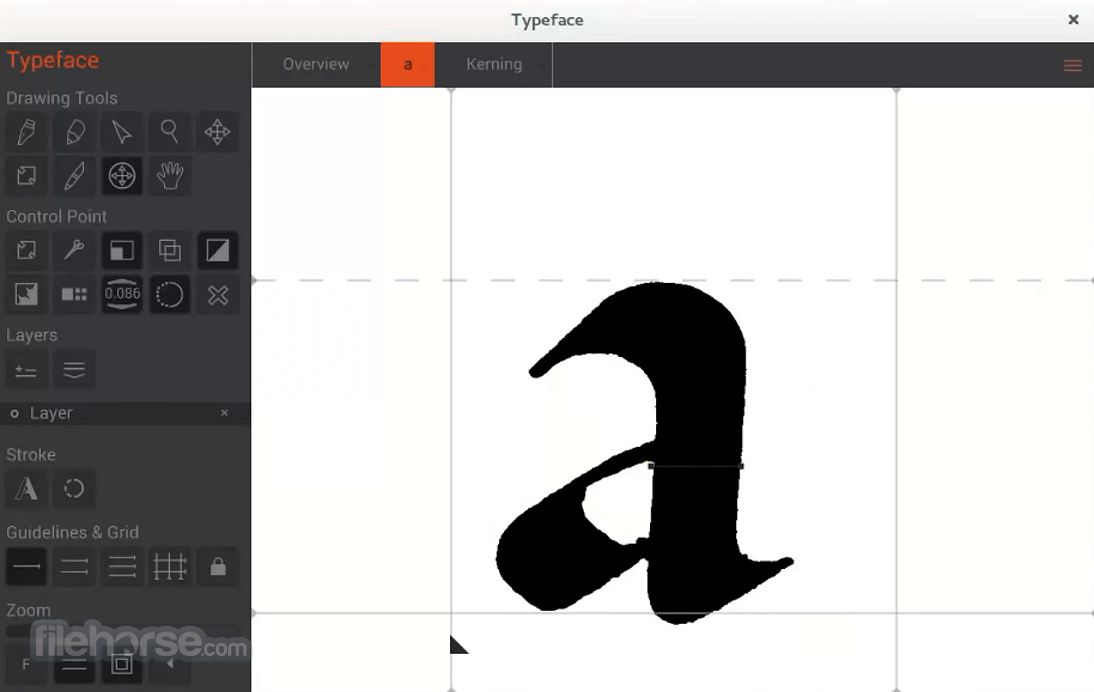
Task: Close the Typeface window
Action: point(1073,20)
